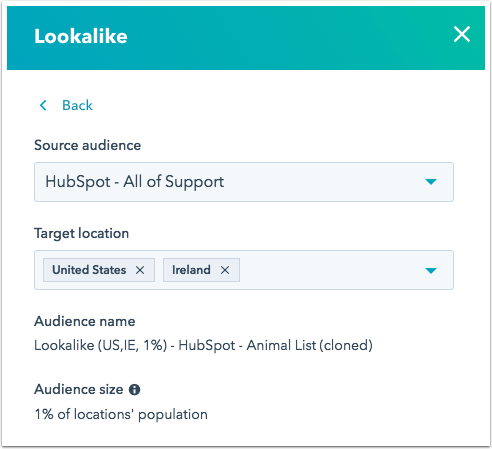Show the Audience size info tooltip icon
The height and width of the screenshot is (449, 492).
pos(134,389)
